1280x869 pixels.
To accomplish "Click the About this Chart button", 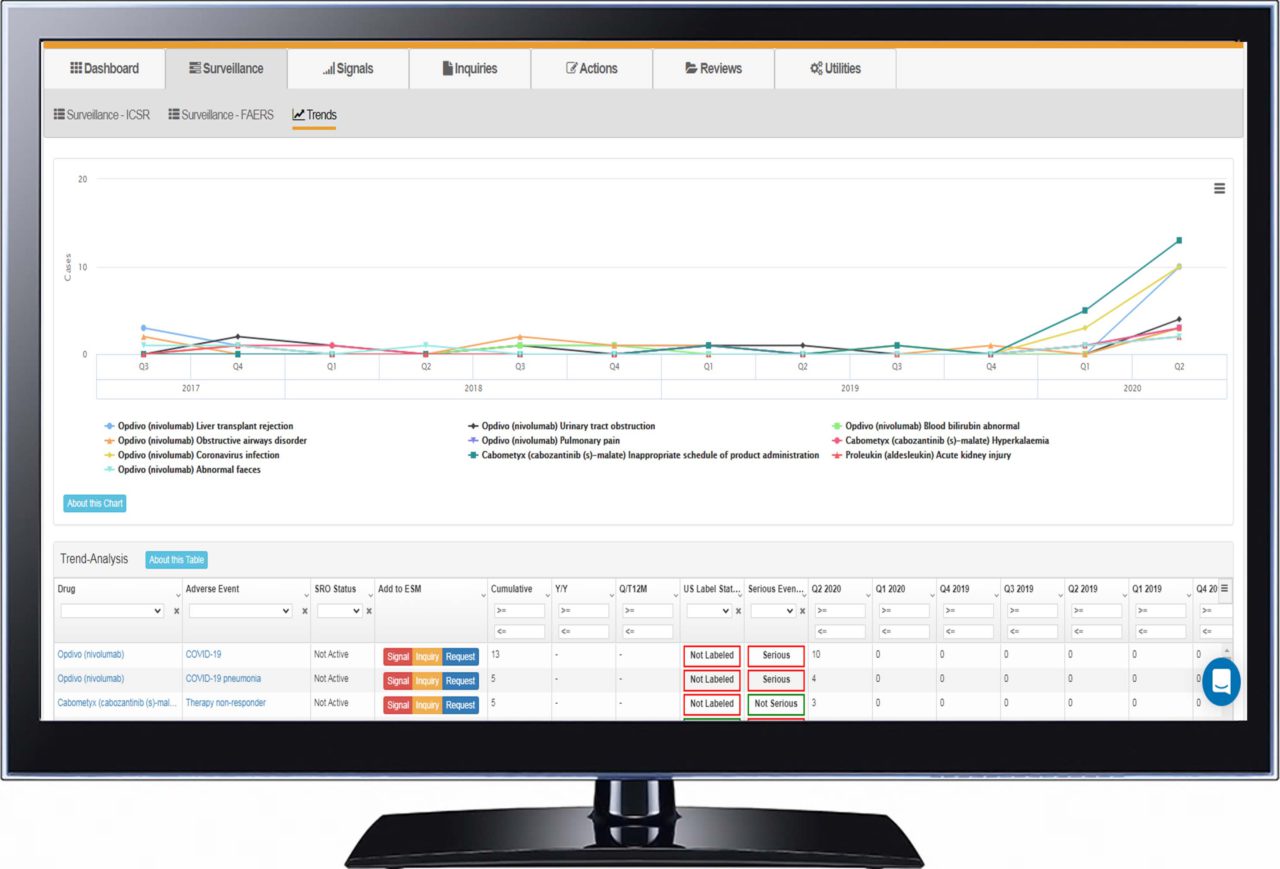I will point(95,503).
